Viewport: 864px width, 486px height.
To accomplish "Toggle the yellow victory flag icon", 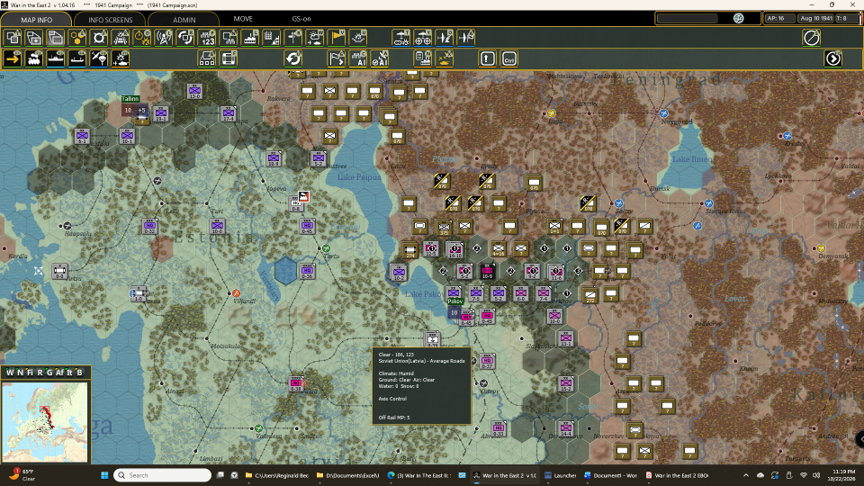I will click(336, 38).
